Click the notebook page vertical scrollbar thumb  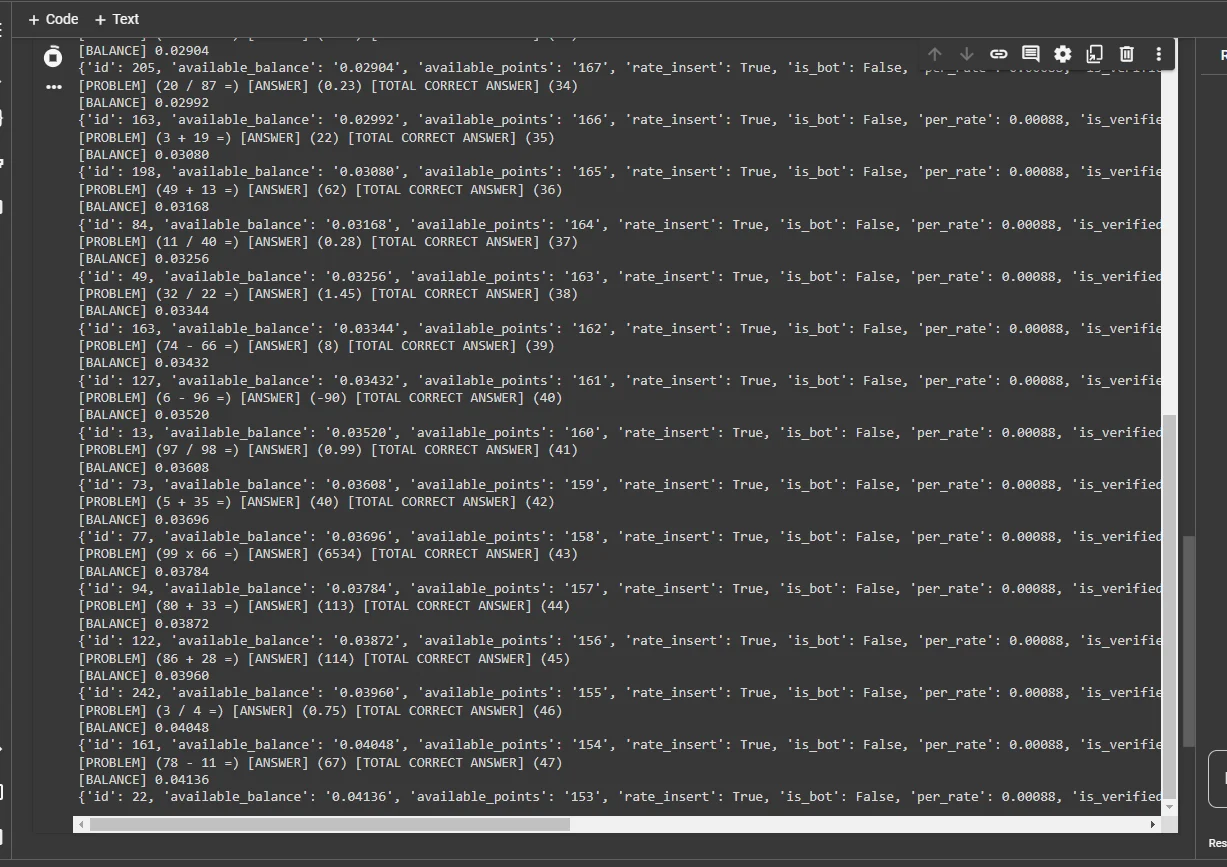pyautogui.click(x=1189, y=641)
